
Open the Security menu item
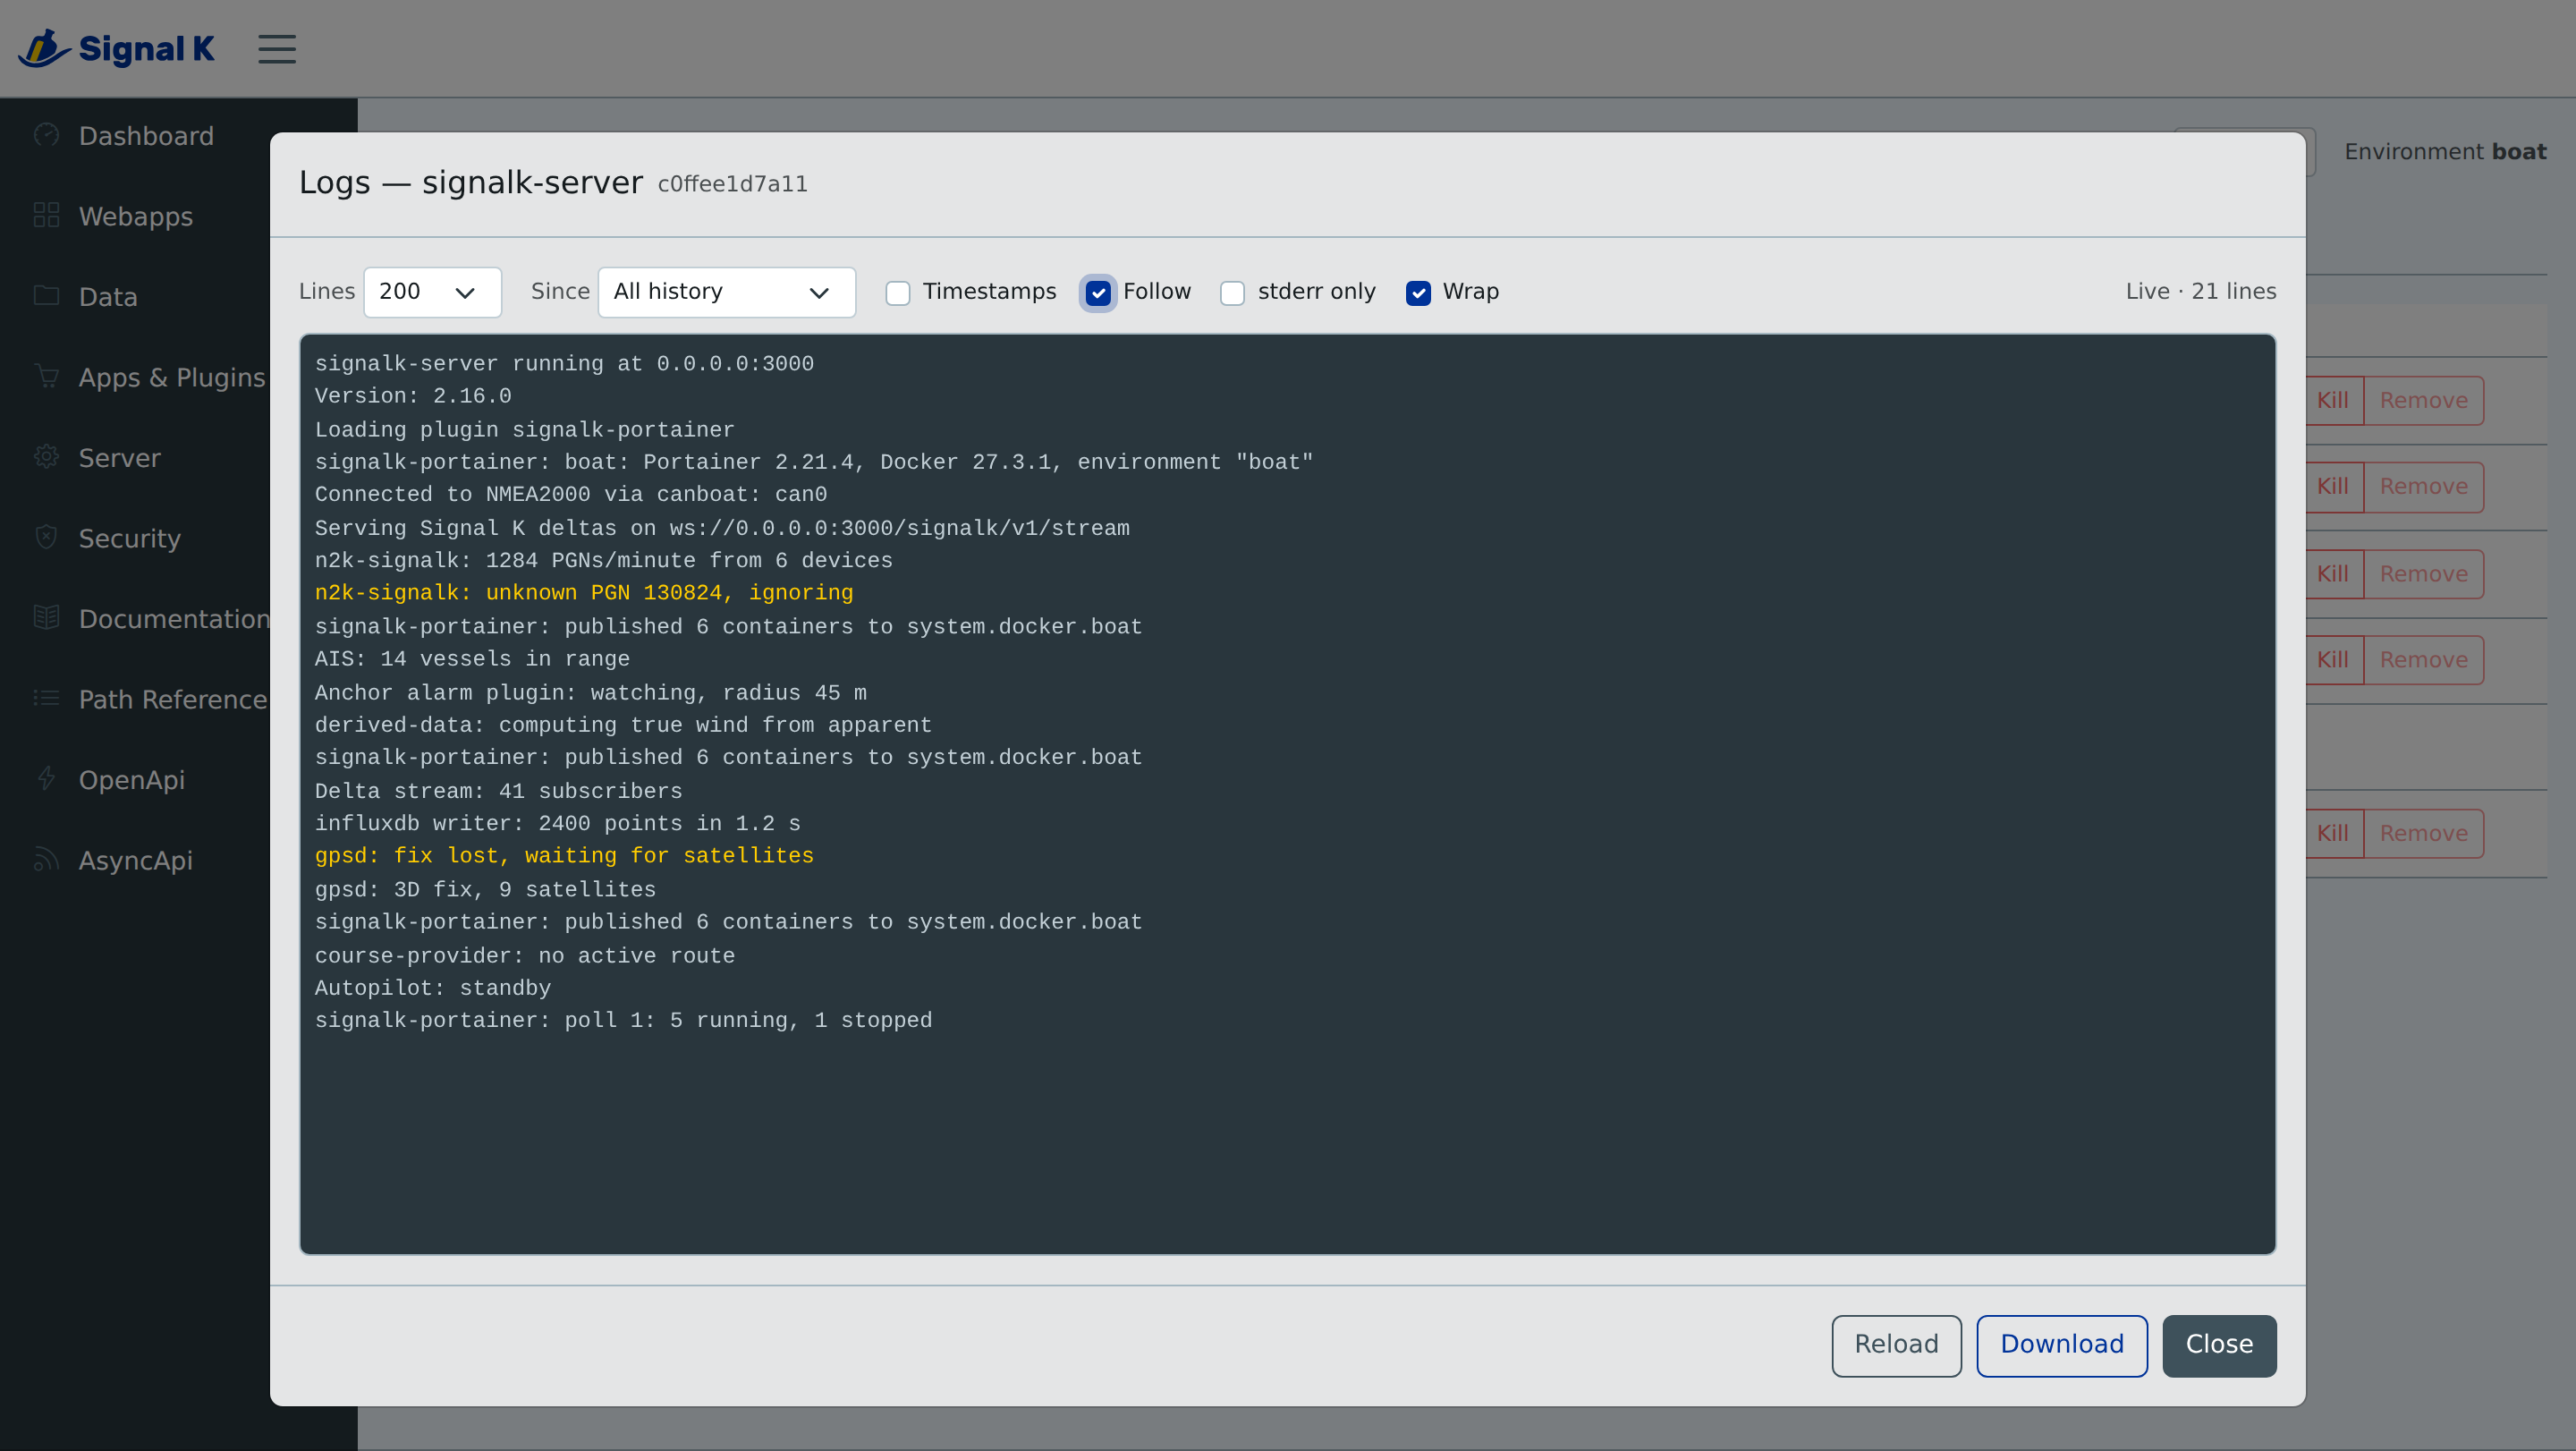click(130, 538)
